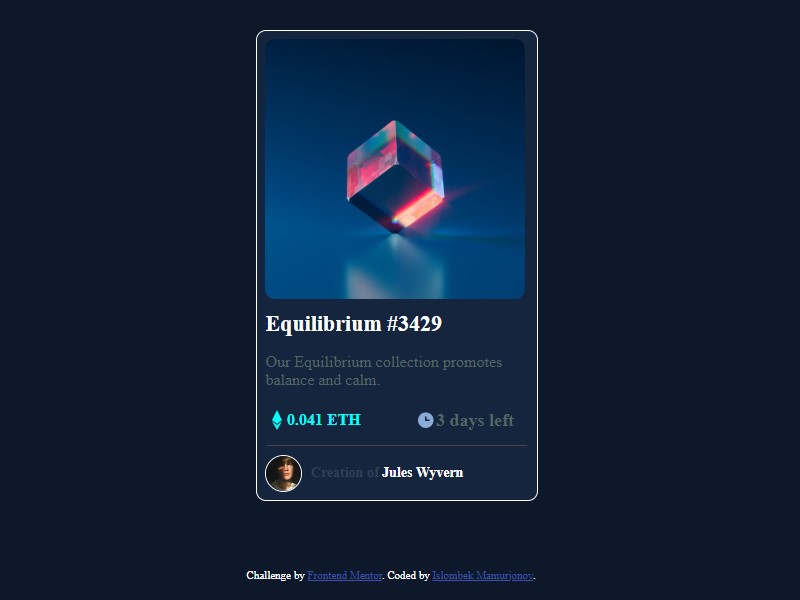Click the divider line above the creator row
Viewport: 800px width, 600px height.
[x=397, y=445]
